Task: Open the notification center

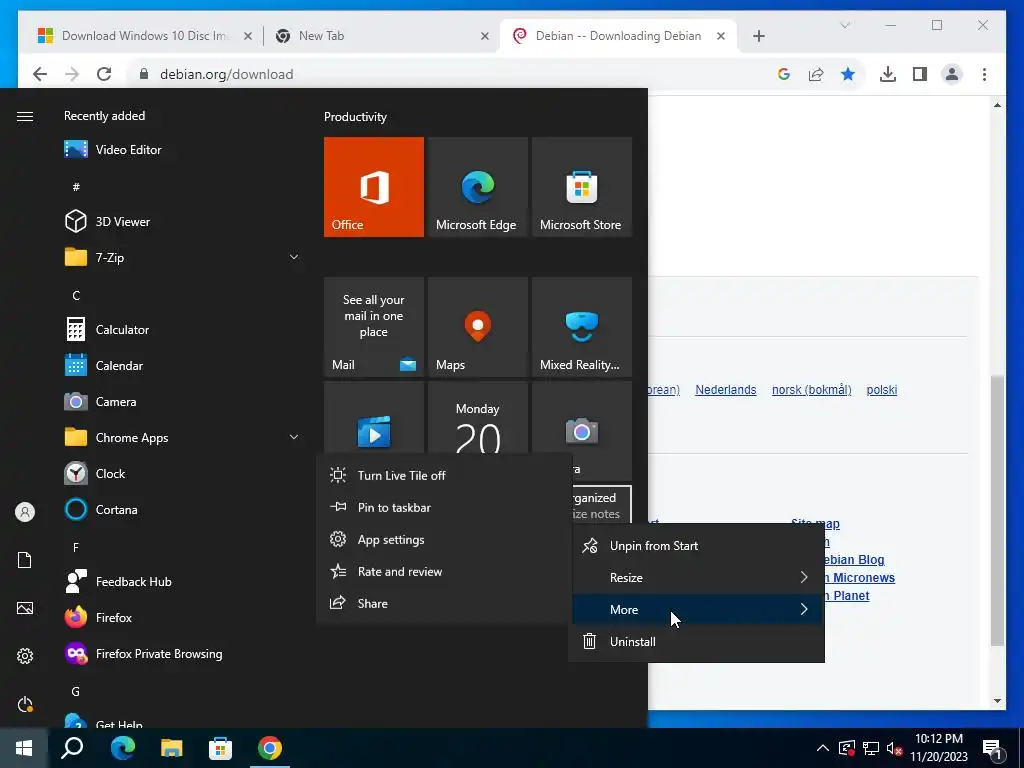Action: [x=992, y=748]
